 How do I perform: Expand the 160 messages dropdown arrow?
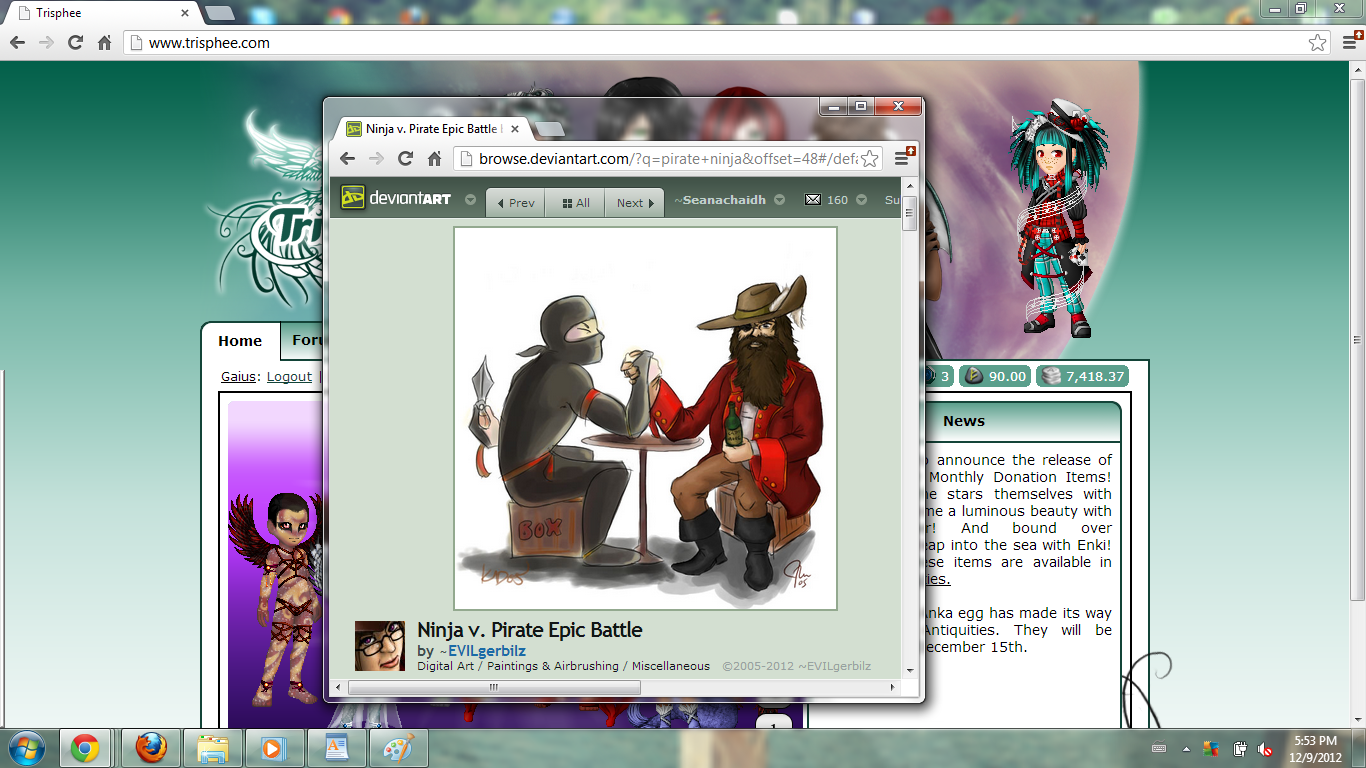click(x=863, y=200)
